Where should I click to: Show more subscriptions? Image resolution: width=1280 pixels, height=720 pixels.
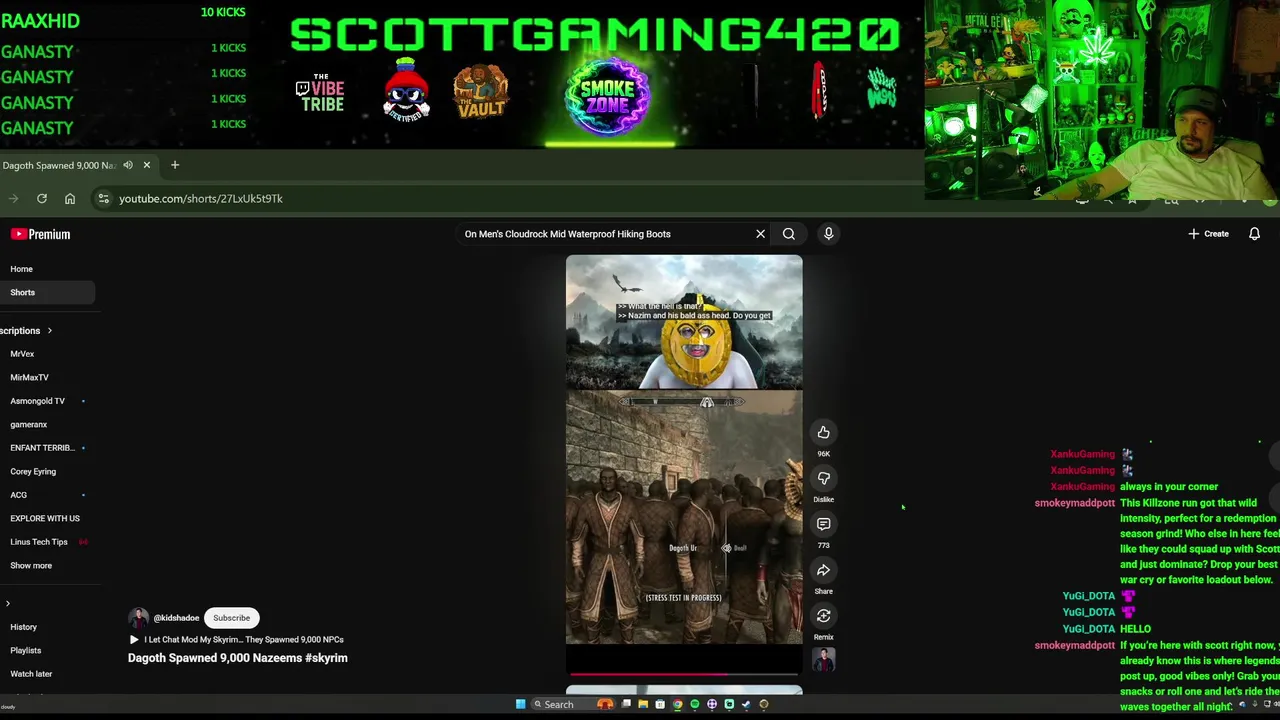(x=31, y=566)
